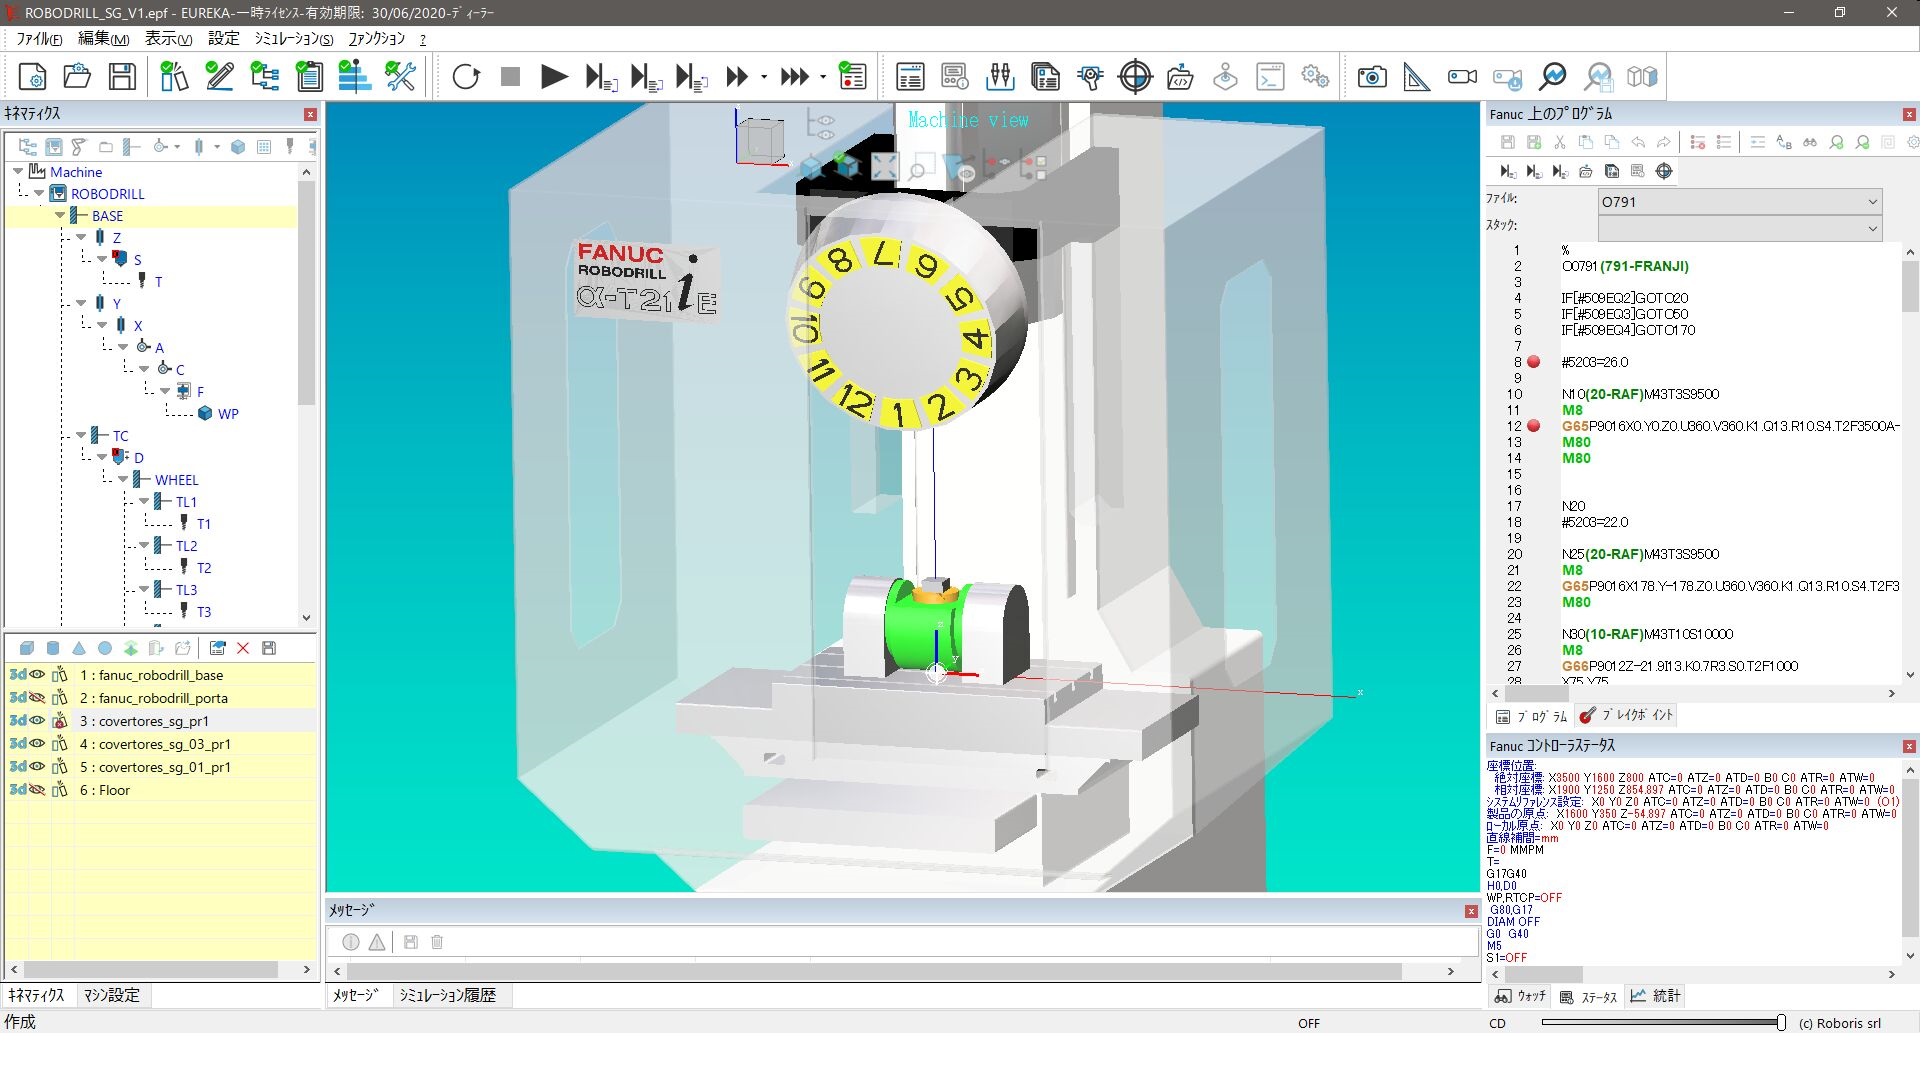The image size is (1921, 1080).
Task: Toggle visibility of Floor object
Action: click(x=37, y=790)
